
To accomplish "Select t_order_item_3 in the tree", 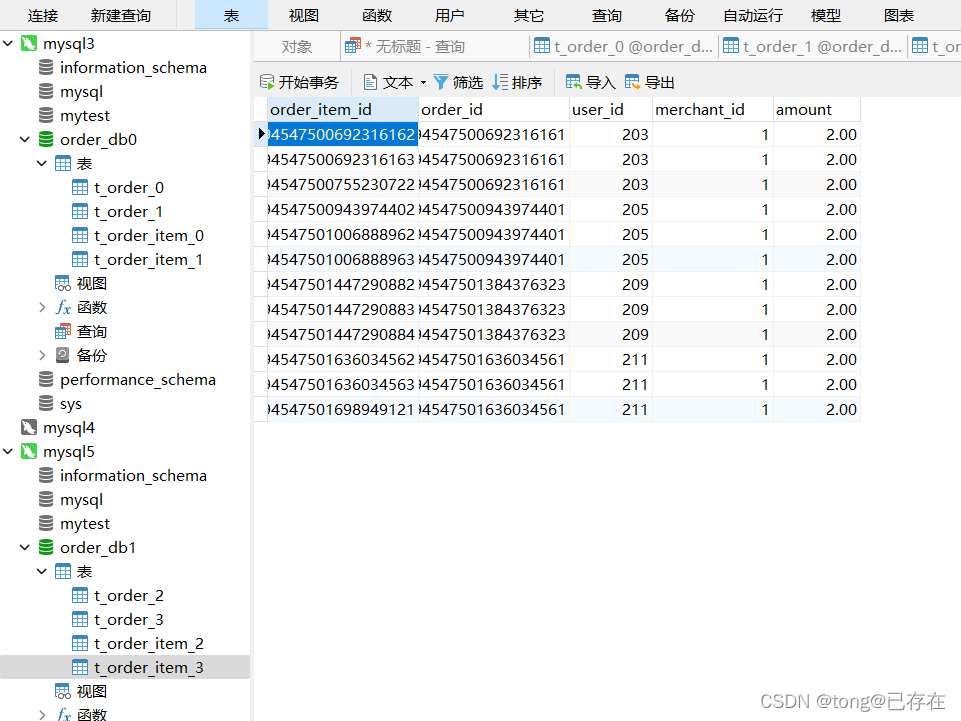I will pyautogui.click(x=125, y=668).
